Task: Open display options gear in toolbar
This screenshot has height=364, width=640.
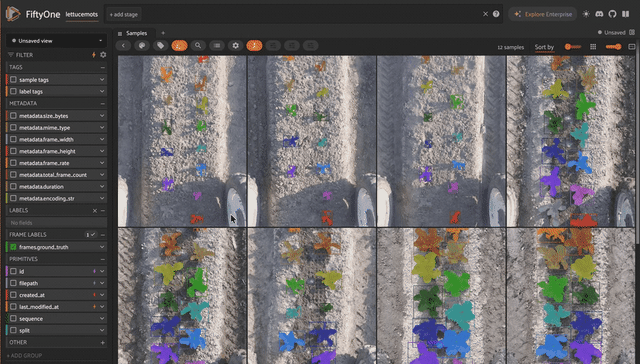Action: point(236,46)
